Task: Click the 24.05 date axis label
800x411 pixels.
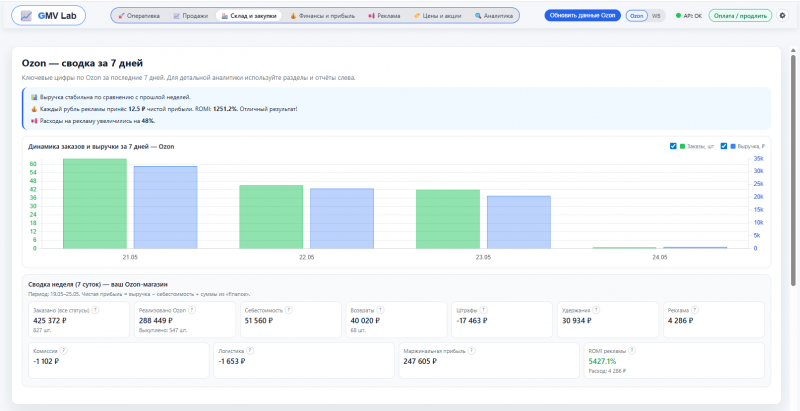Action: 659,258
